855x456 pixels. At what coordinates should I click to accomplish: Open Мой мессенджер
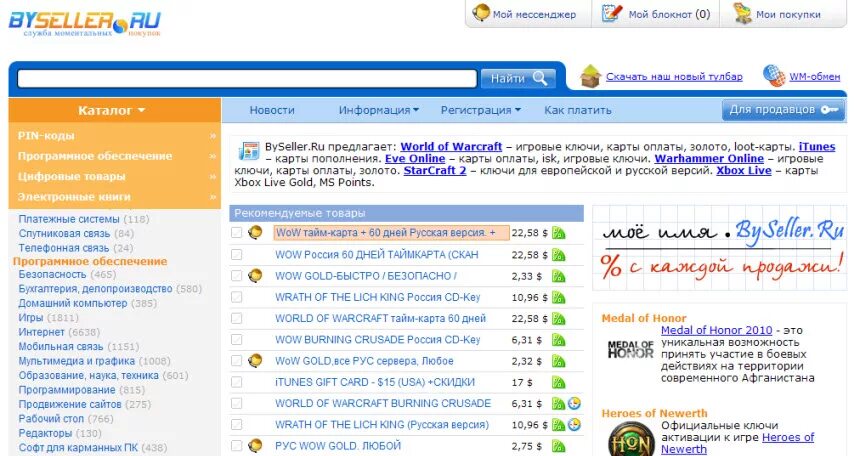point(534,15)
